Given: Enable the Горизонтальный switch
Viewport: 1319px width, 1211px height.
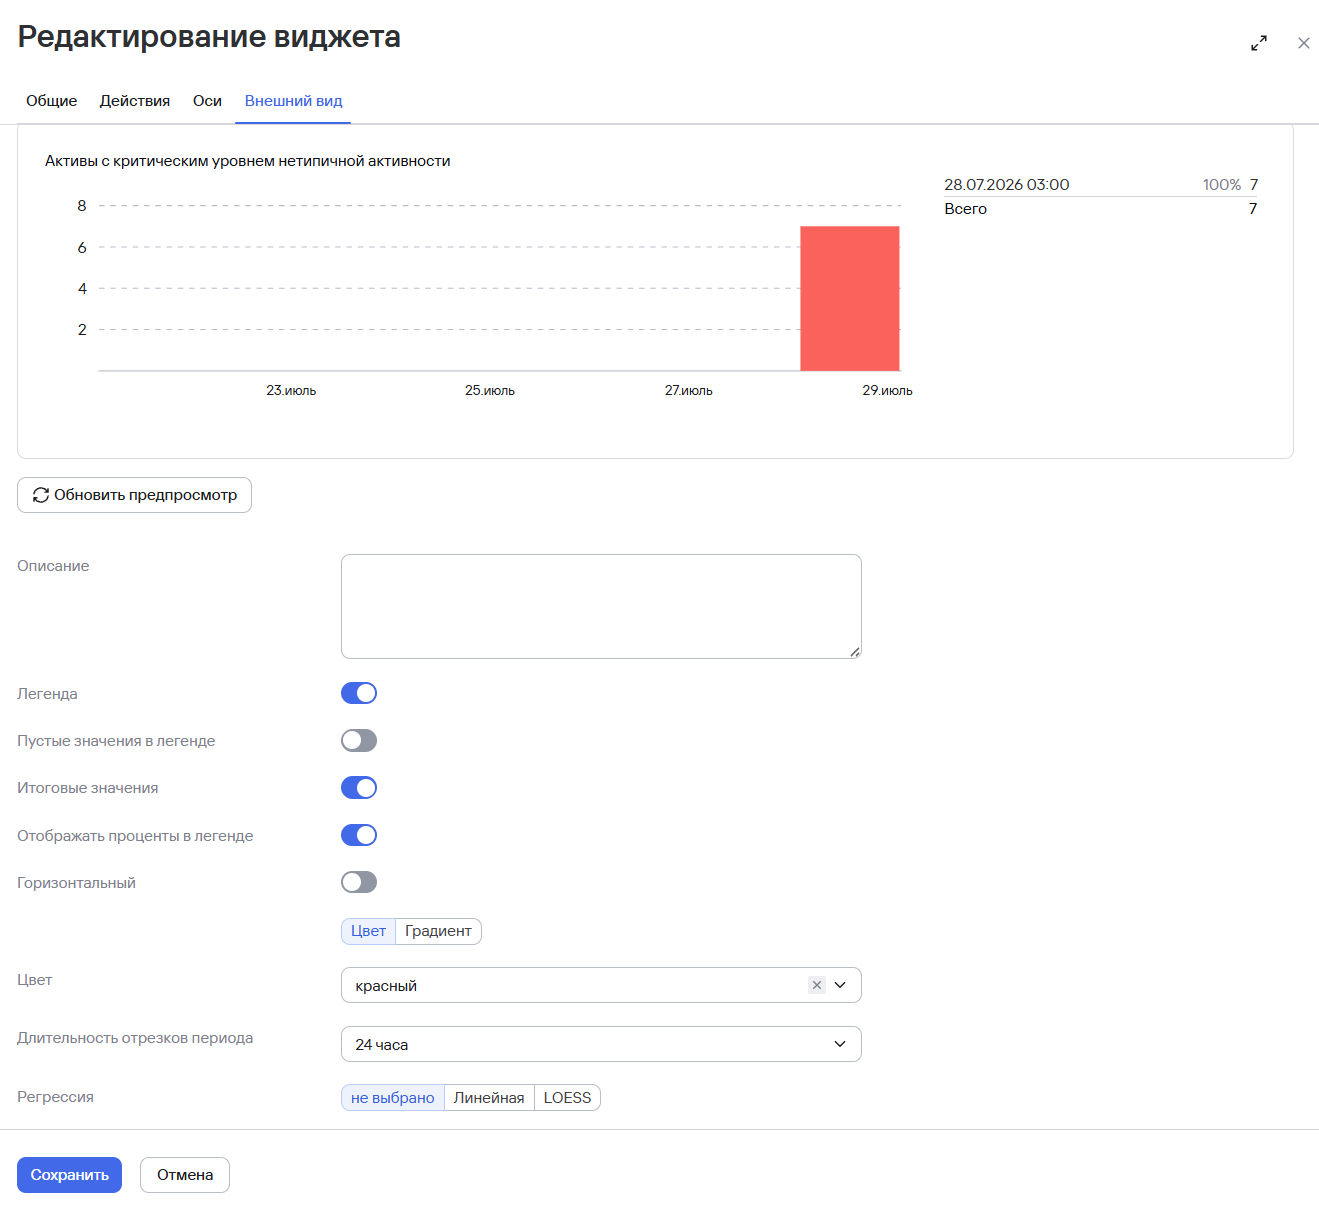Looking at the screenshot, I should click(359, 882).
